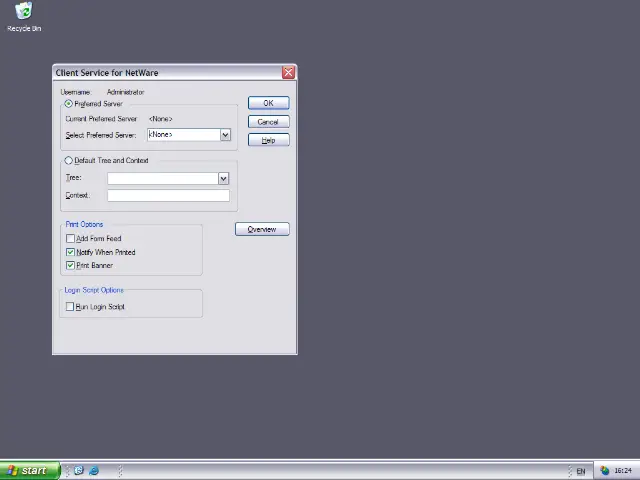Click the Print Options group label
Image resolution: width=640 pixels, height=480 pixels.
coord(84,224)
